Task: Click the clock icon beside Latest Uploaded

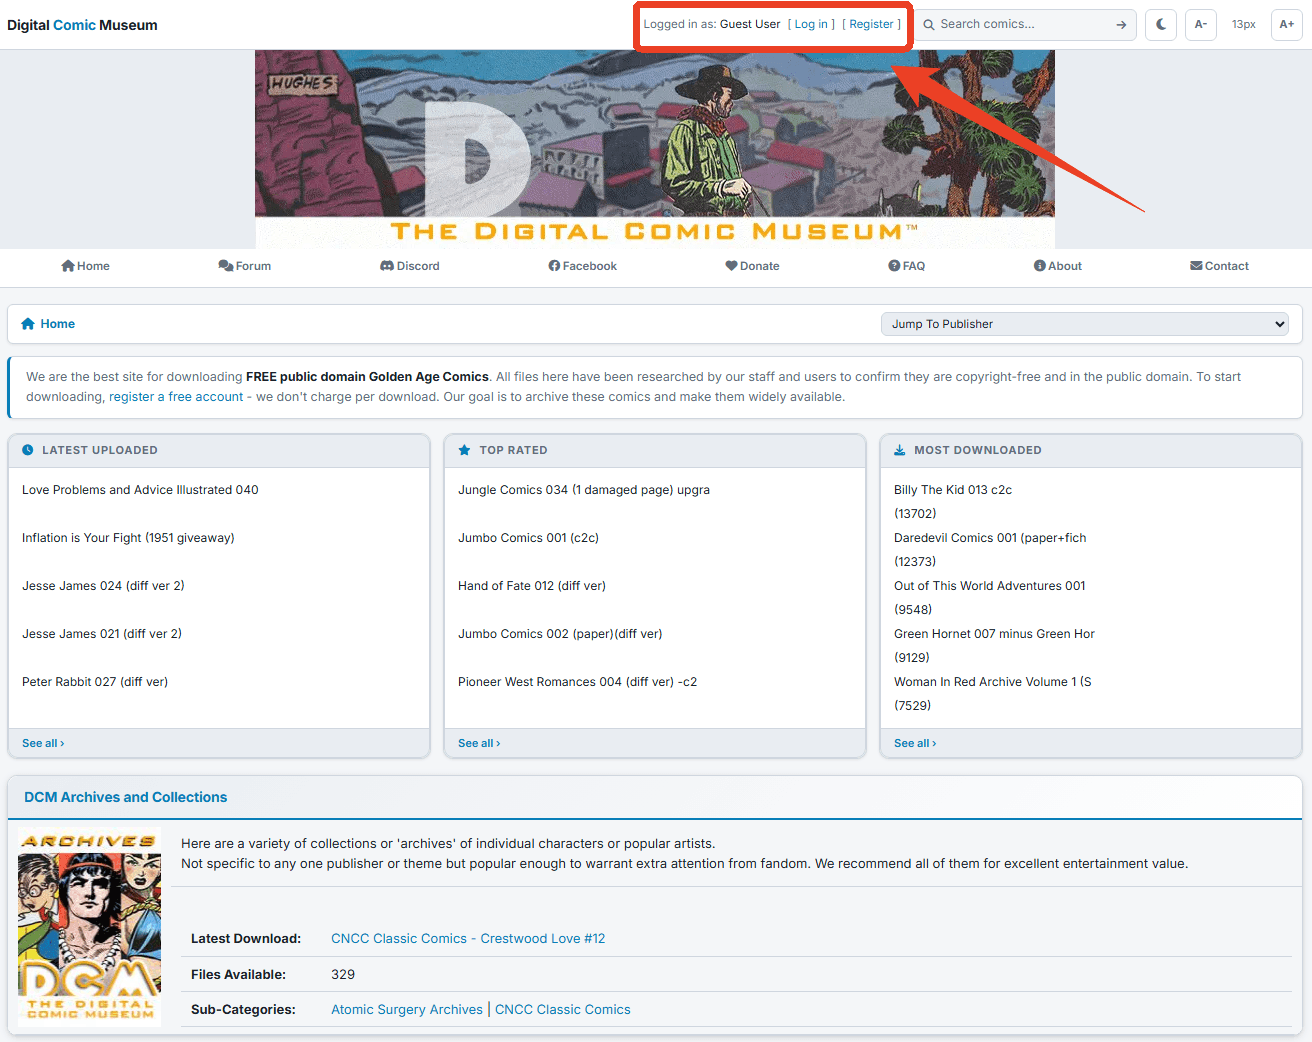Action: (x=28, y=450)
